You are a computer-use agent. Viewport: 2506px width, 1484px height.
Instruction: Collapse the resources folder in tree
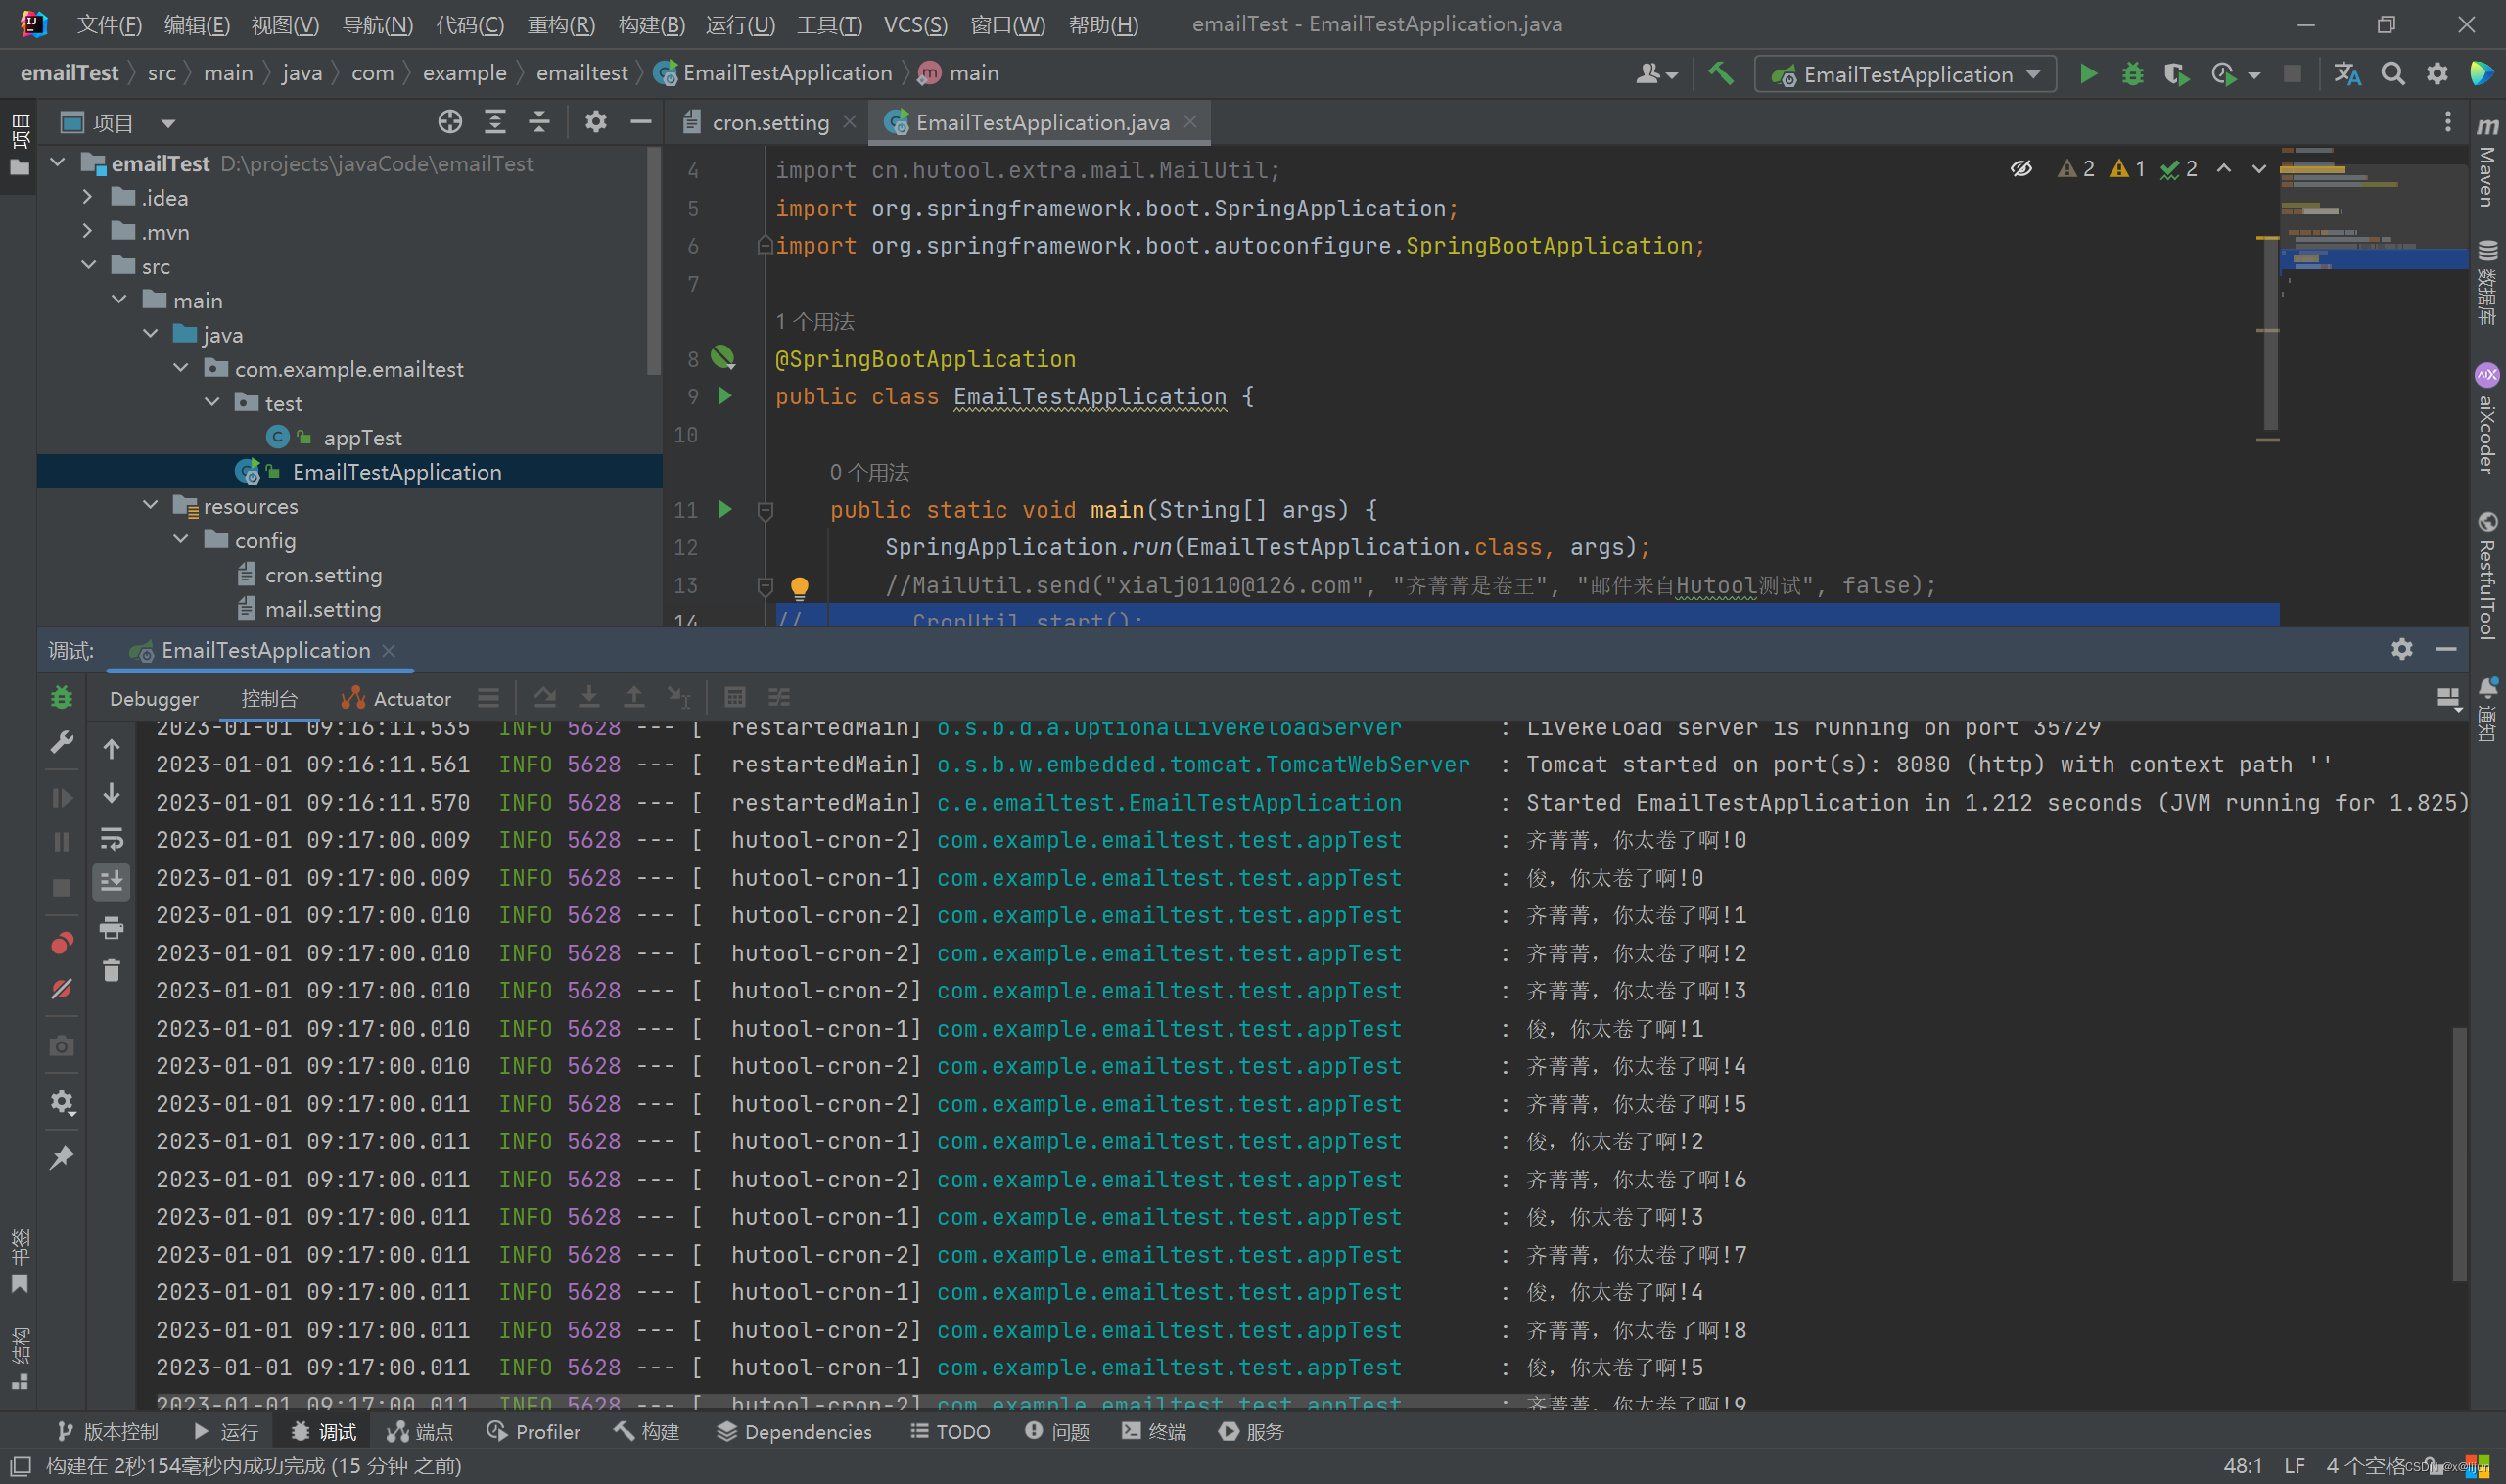[x=151, y=506]
